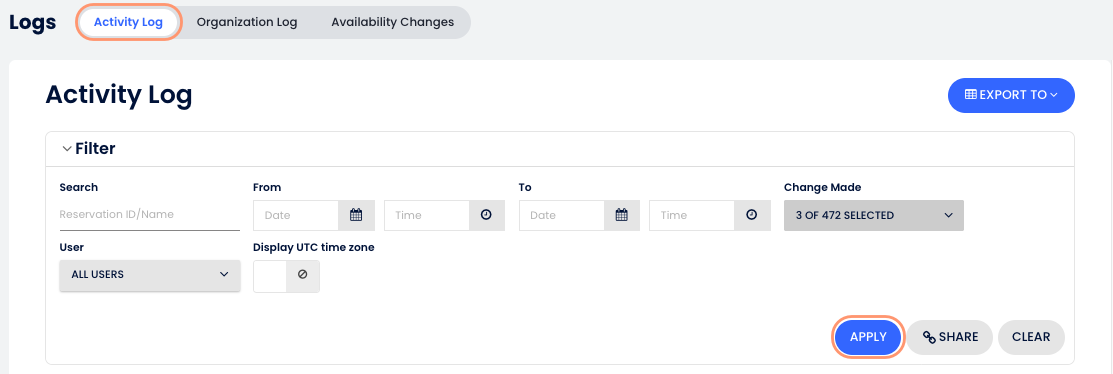Open the Change Made dropdown

(x=874, y=215)
